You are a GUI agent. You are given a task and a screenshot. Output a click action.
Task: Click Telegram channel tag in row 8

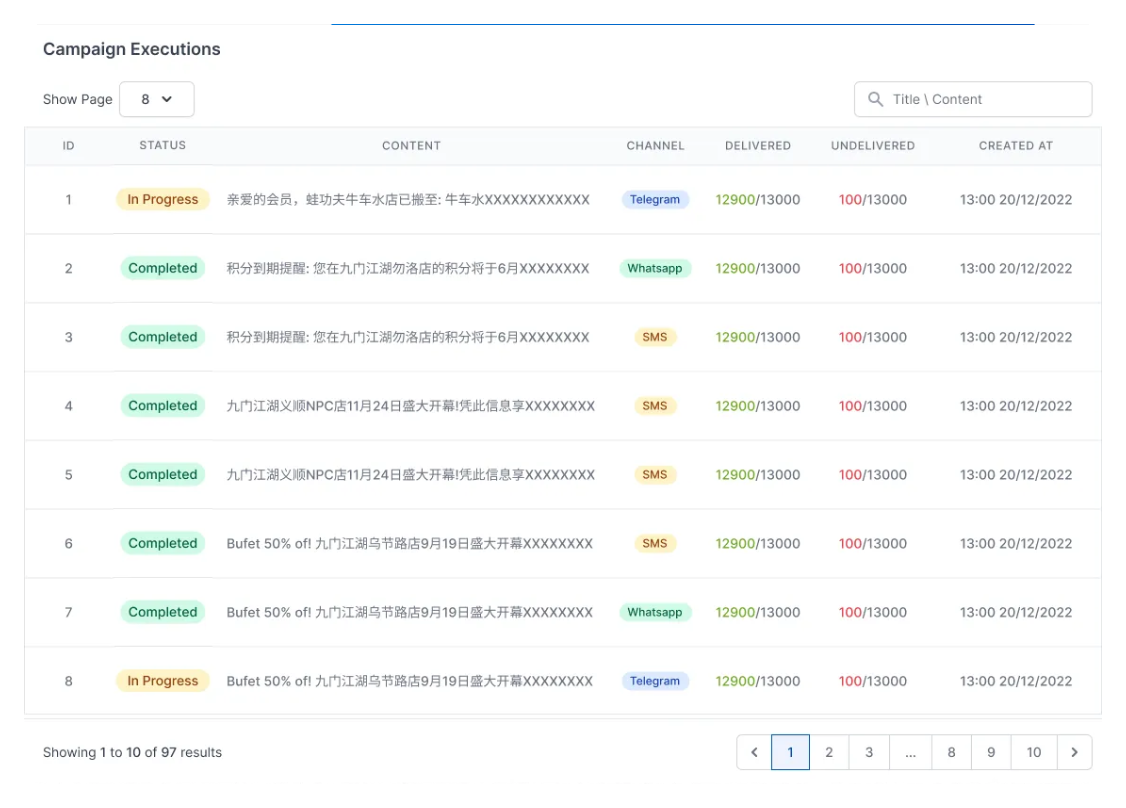655,681
